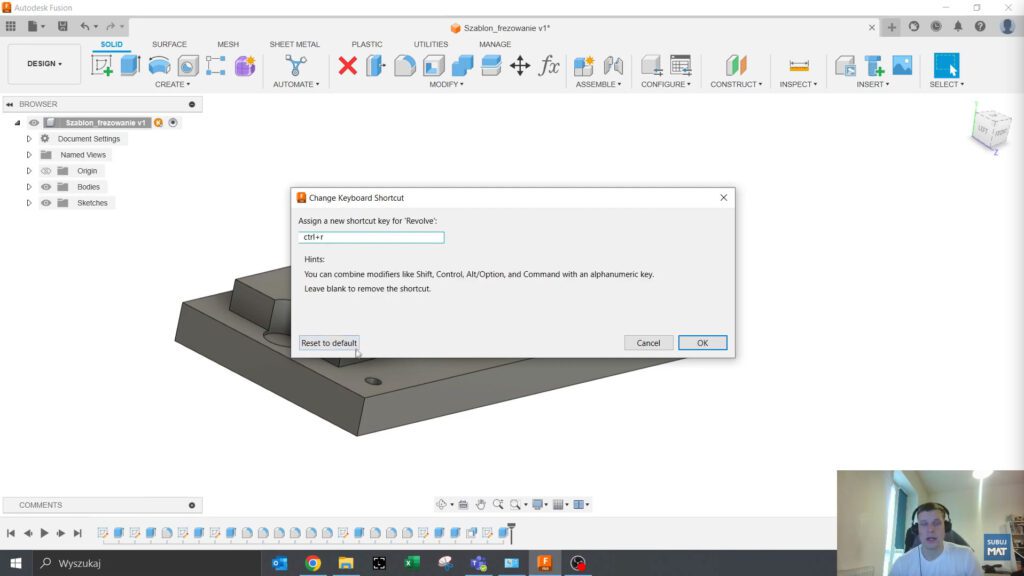Hide the Origin in the browser
The image size is (1024, 576).
click(46, 171)
